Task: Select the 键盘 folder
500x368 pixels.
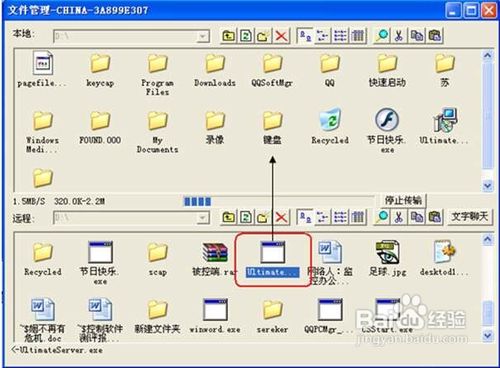Action: 272,128
